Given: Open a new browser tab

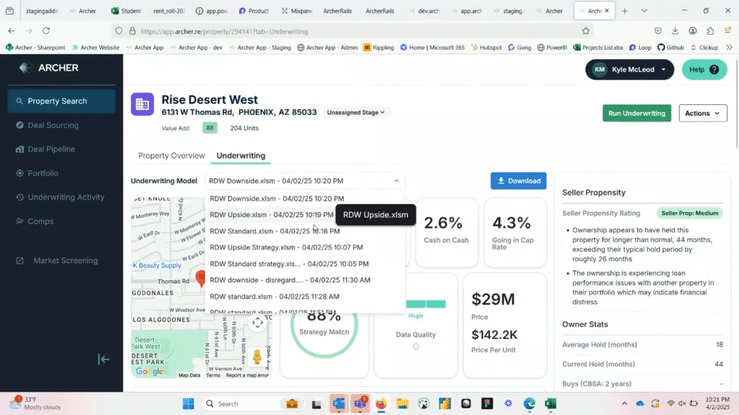Looking at the screenshot, I should [624, 11].
